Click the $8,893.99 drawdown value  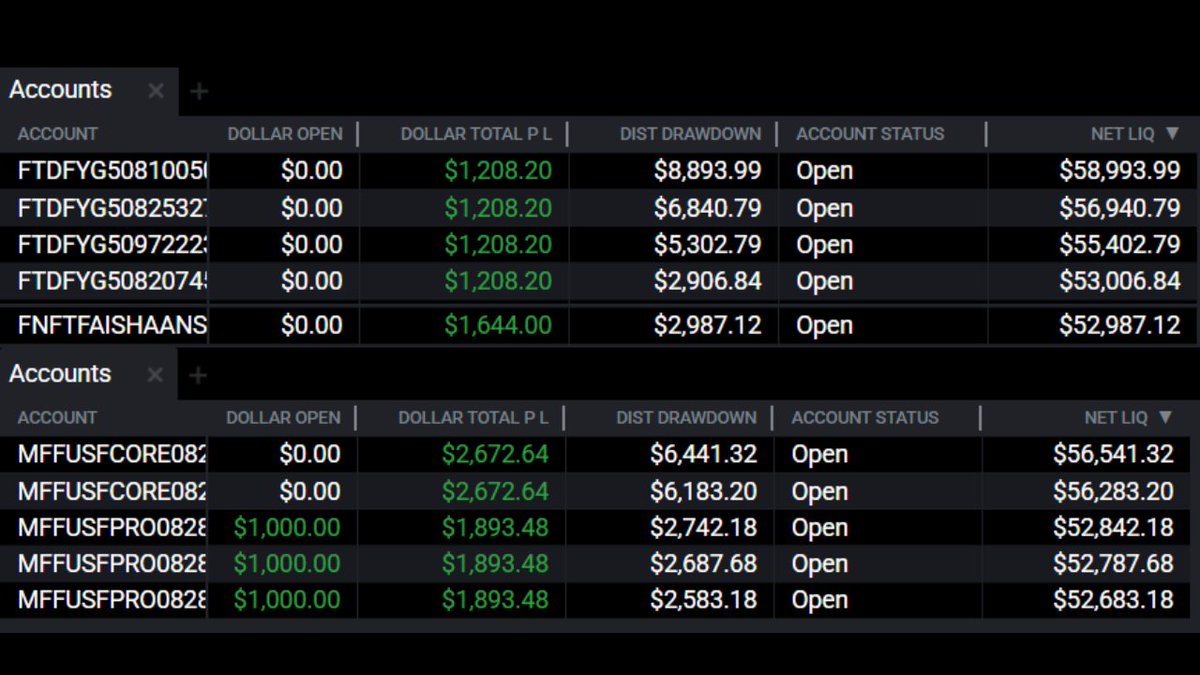point(707,171)
